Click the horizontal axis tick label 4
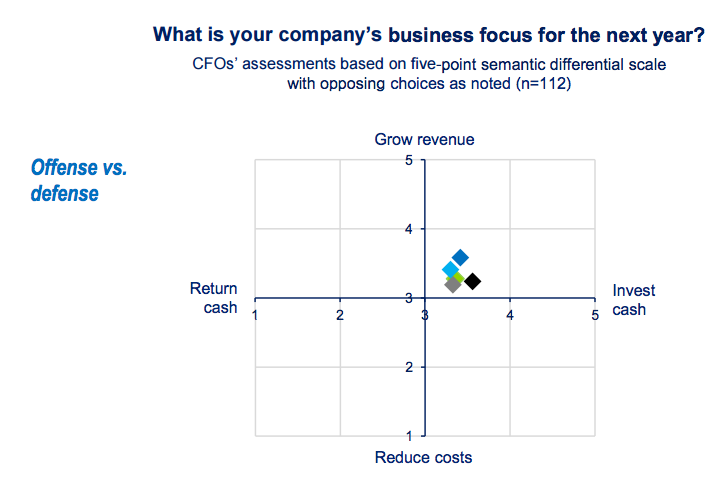Image resolution: width=718 pixels, height=477 pixels. [510, 316]
